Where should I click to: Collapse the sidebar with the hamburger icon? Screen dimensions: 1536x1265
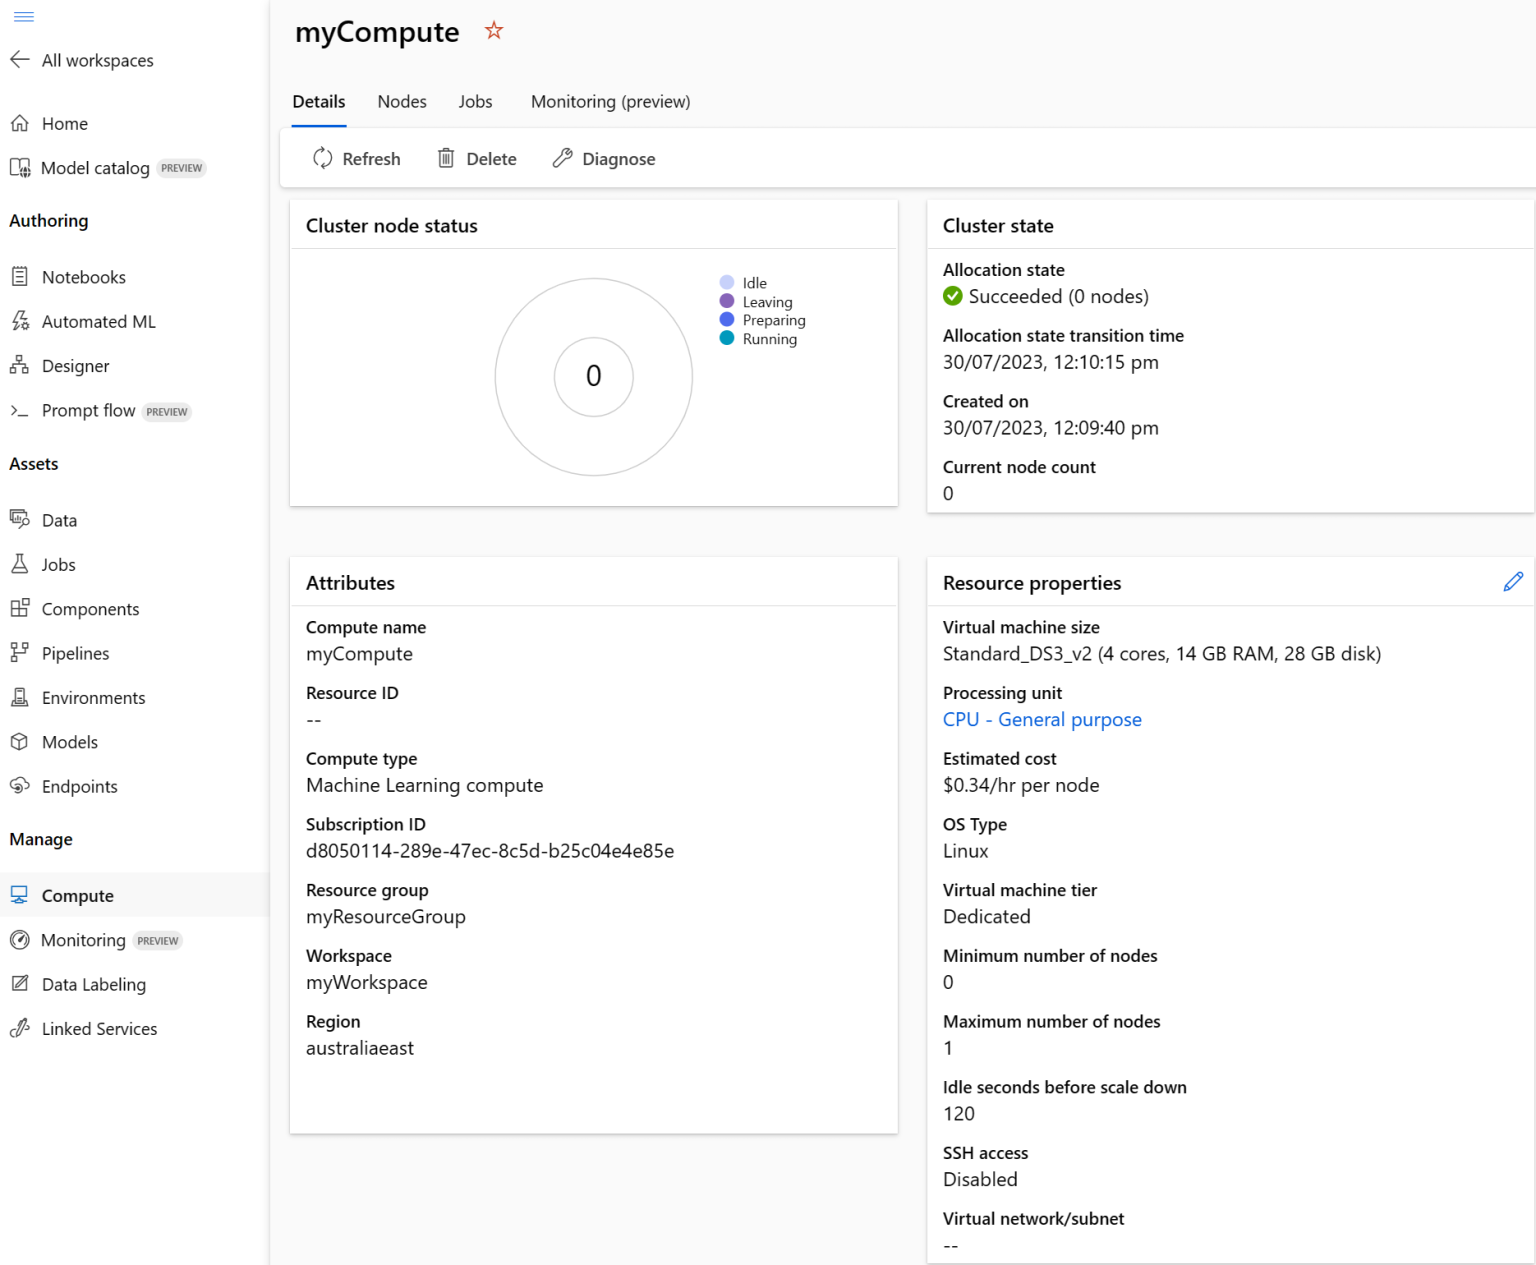[24, 16]
